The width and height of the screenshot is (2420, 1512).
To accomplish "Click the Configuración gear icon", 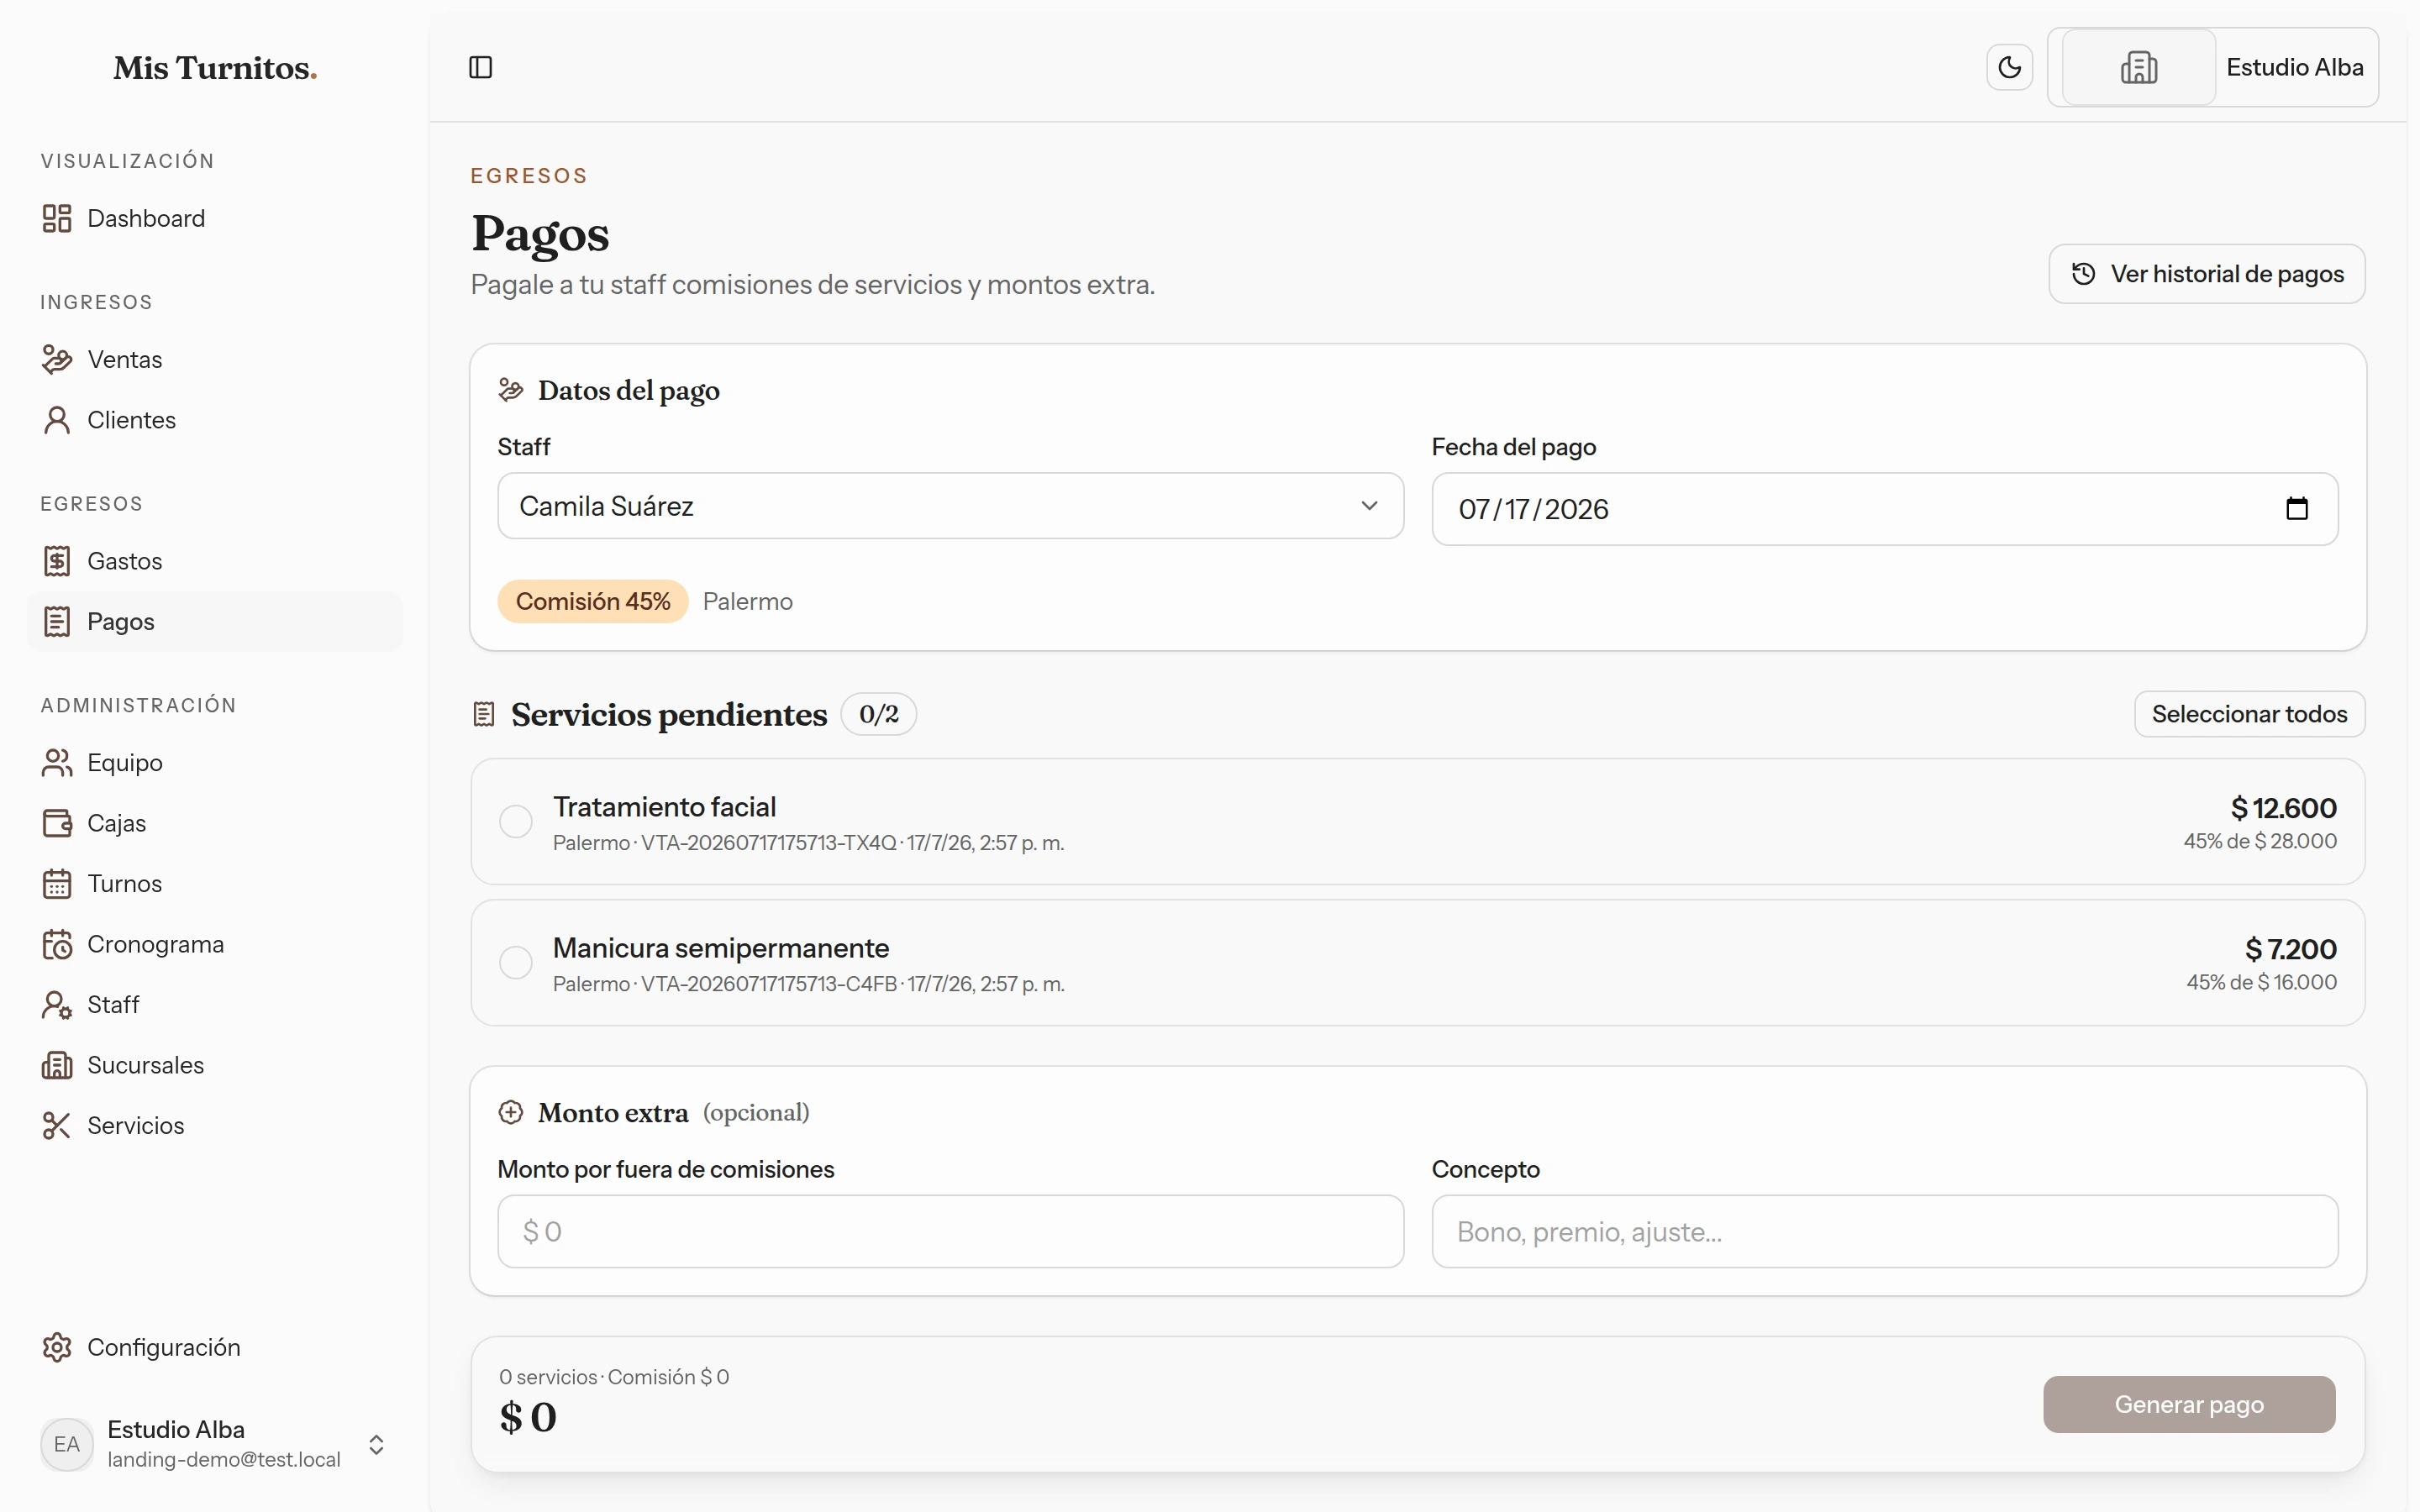I will [x=57, y=1347].
